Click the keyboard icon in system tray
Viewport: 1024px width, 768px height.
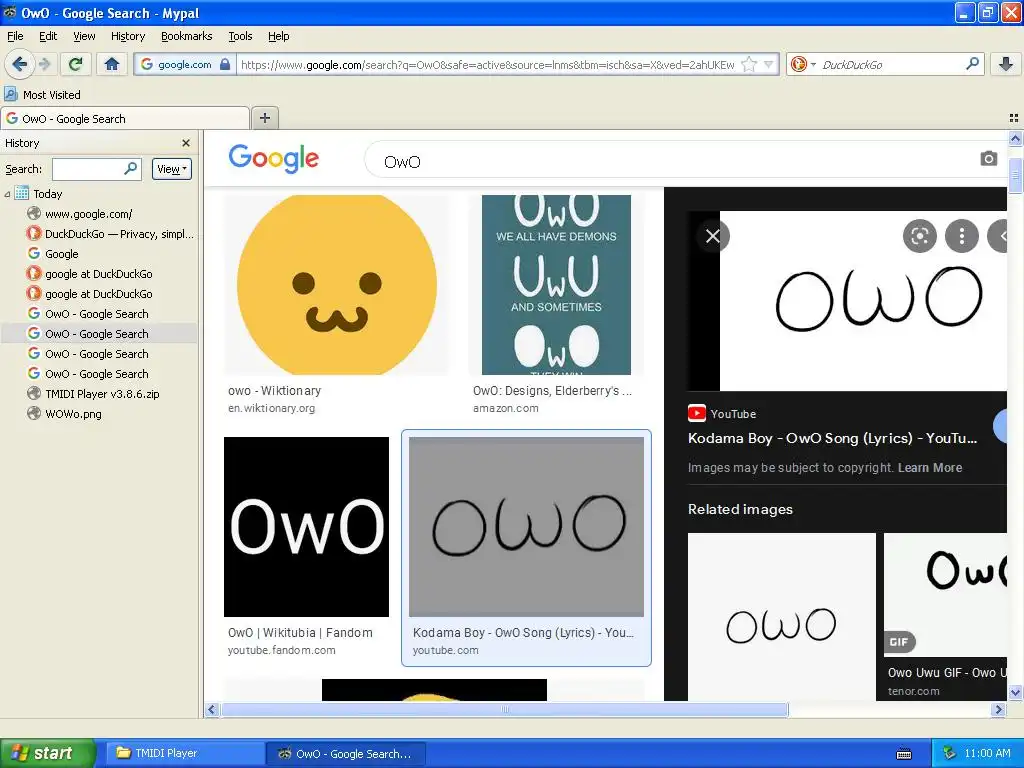pyautogui.click(x=904, y=754)
